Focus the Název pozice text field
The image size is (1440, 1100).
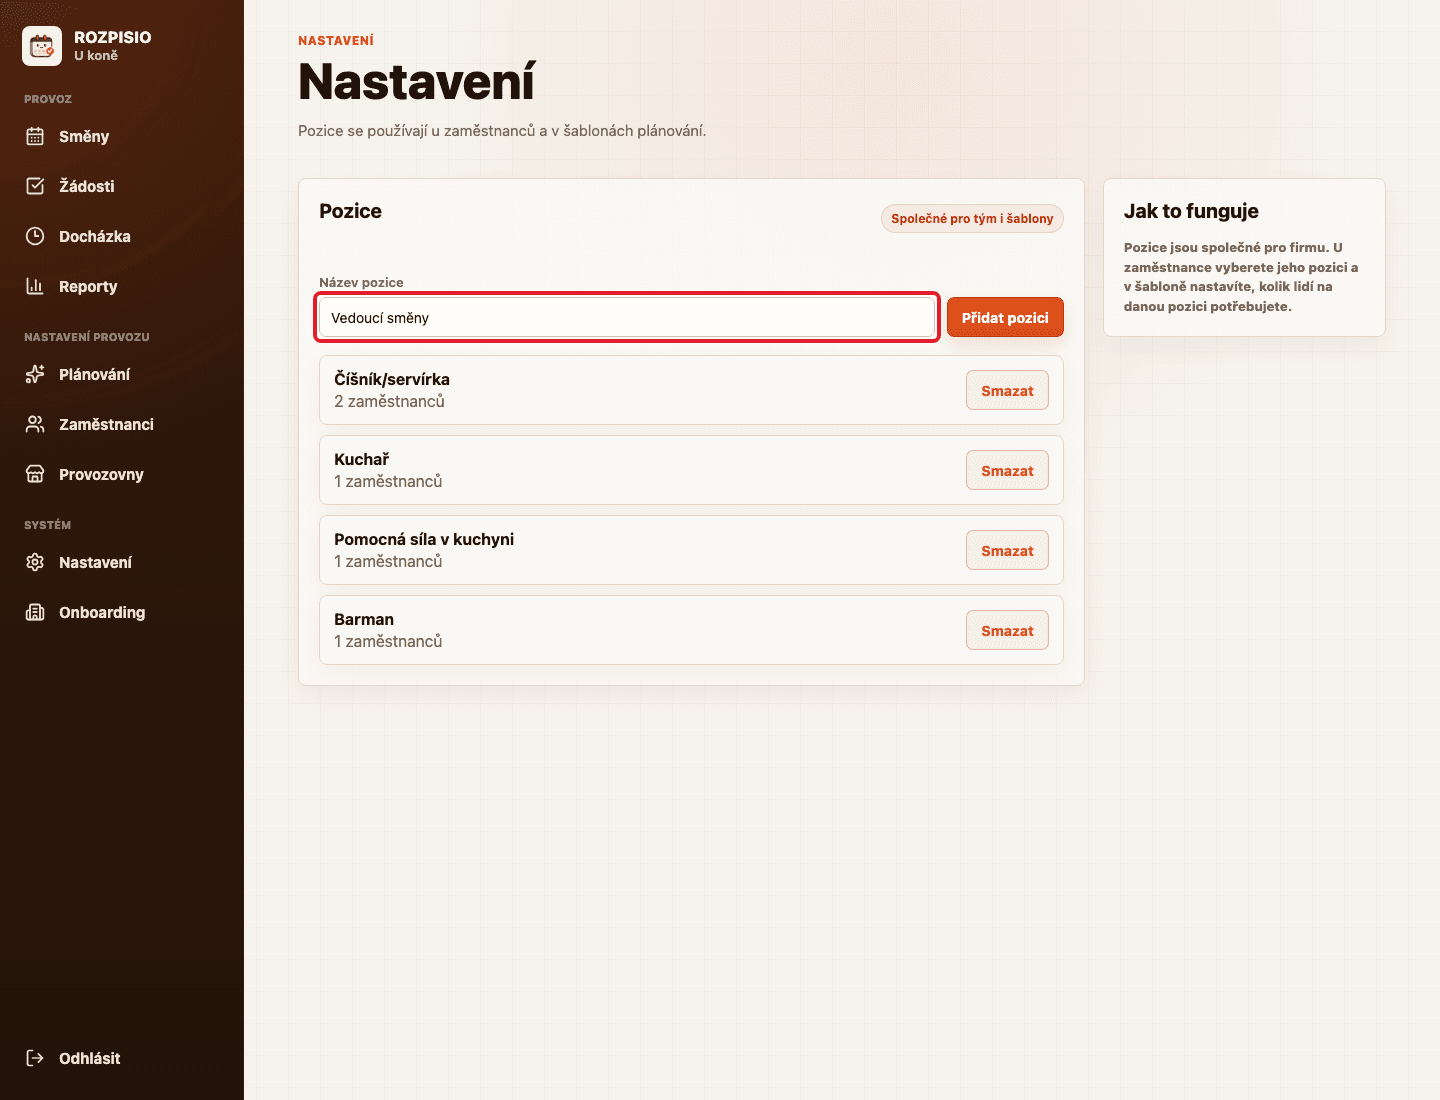627,317
